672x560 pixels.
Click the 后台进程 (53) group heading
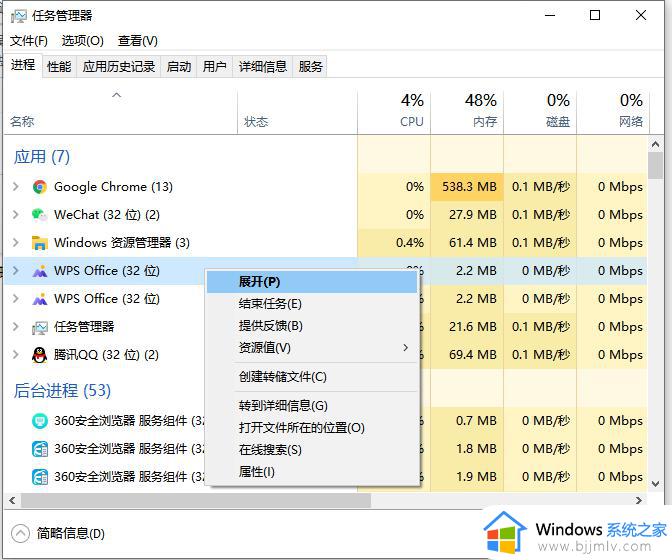point(62,391)
